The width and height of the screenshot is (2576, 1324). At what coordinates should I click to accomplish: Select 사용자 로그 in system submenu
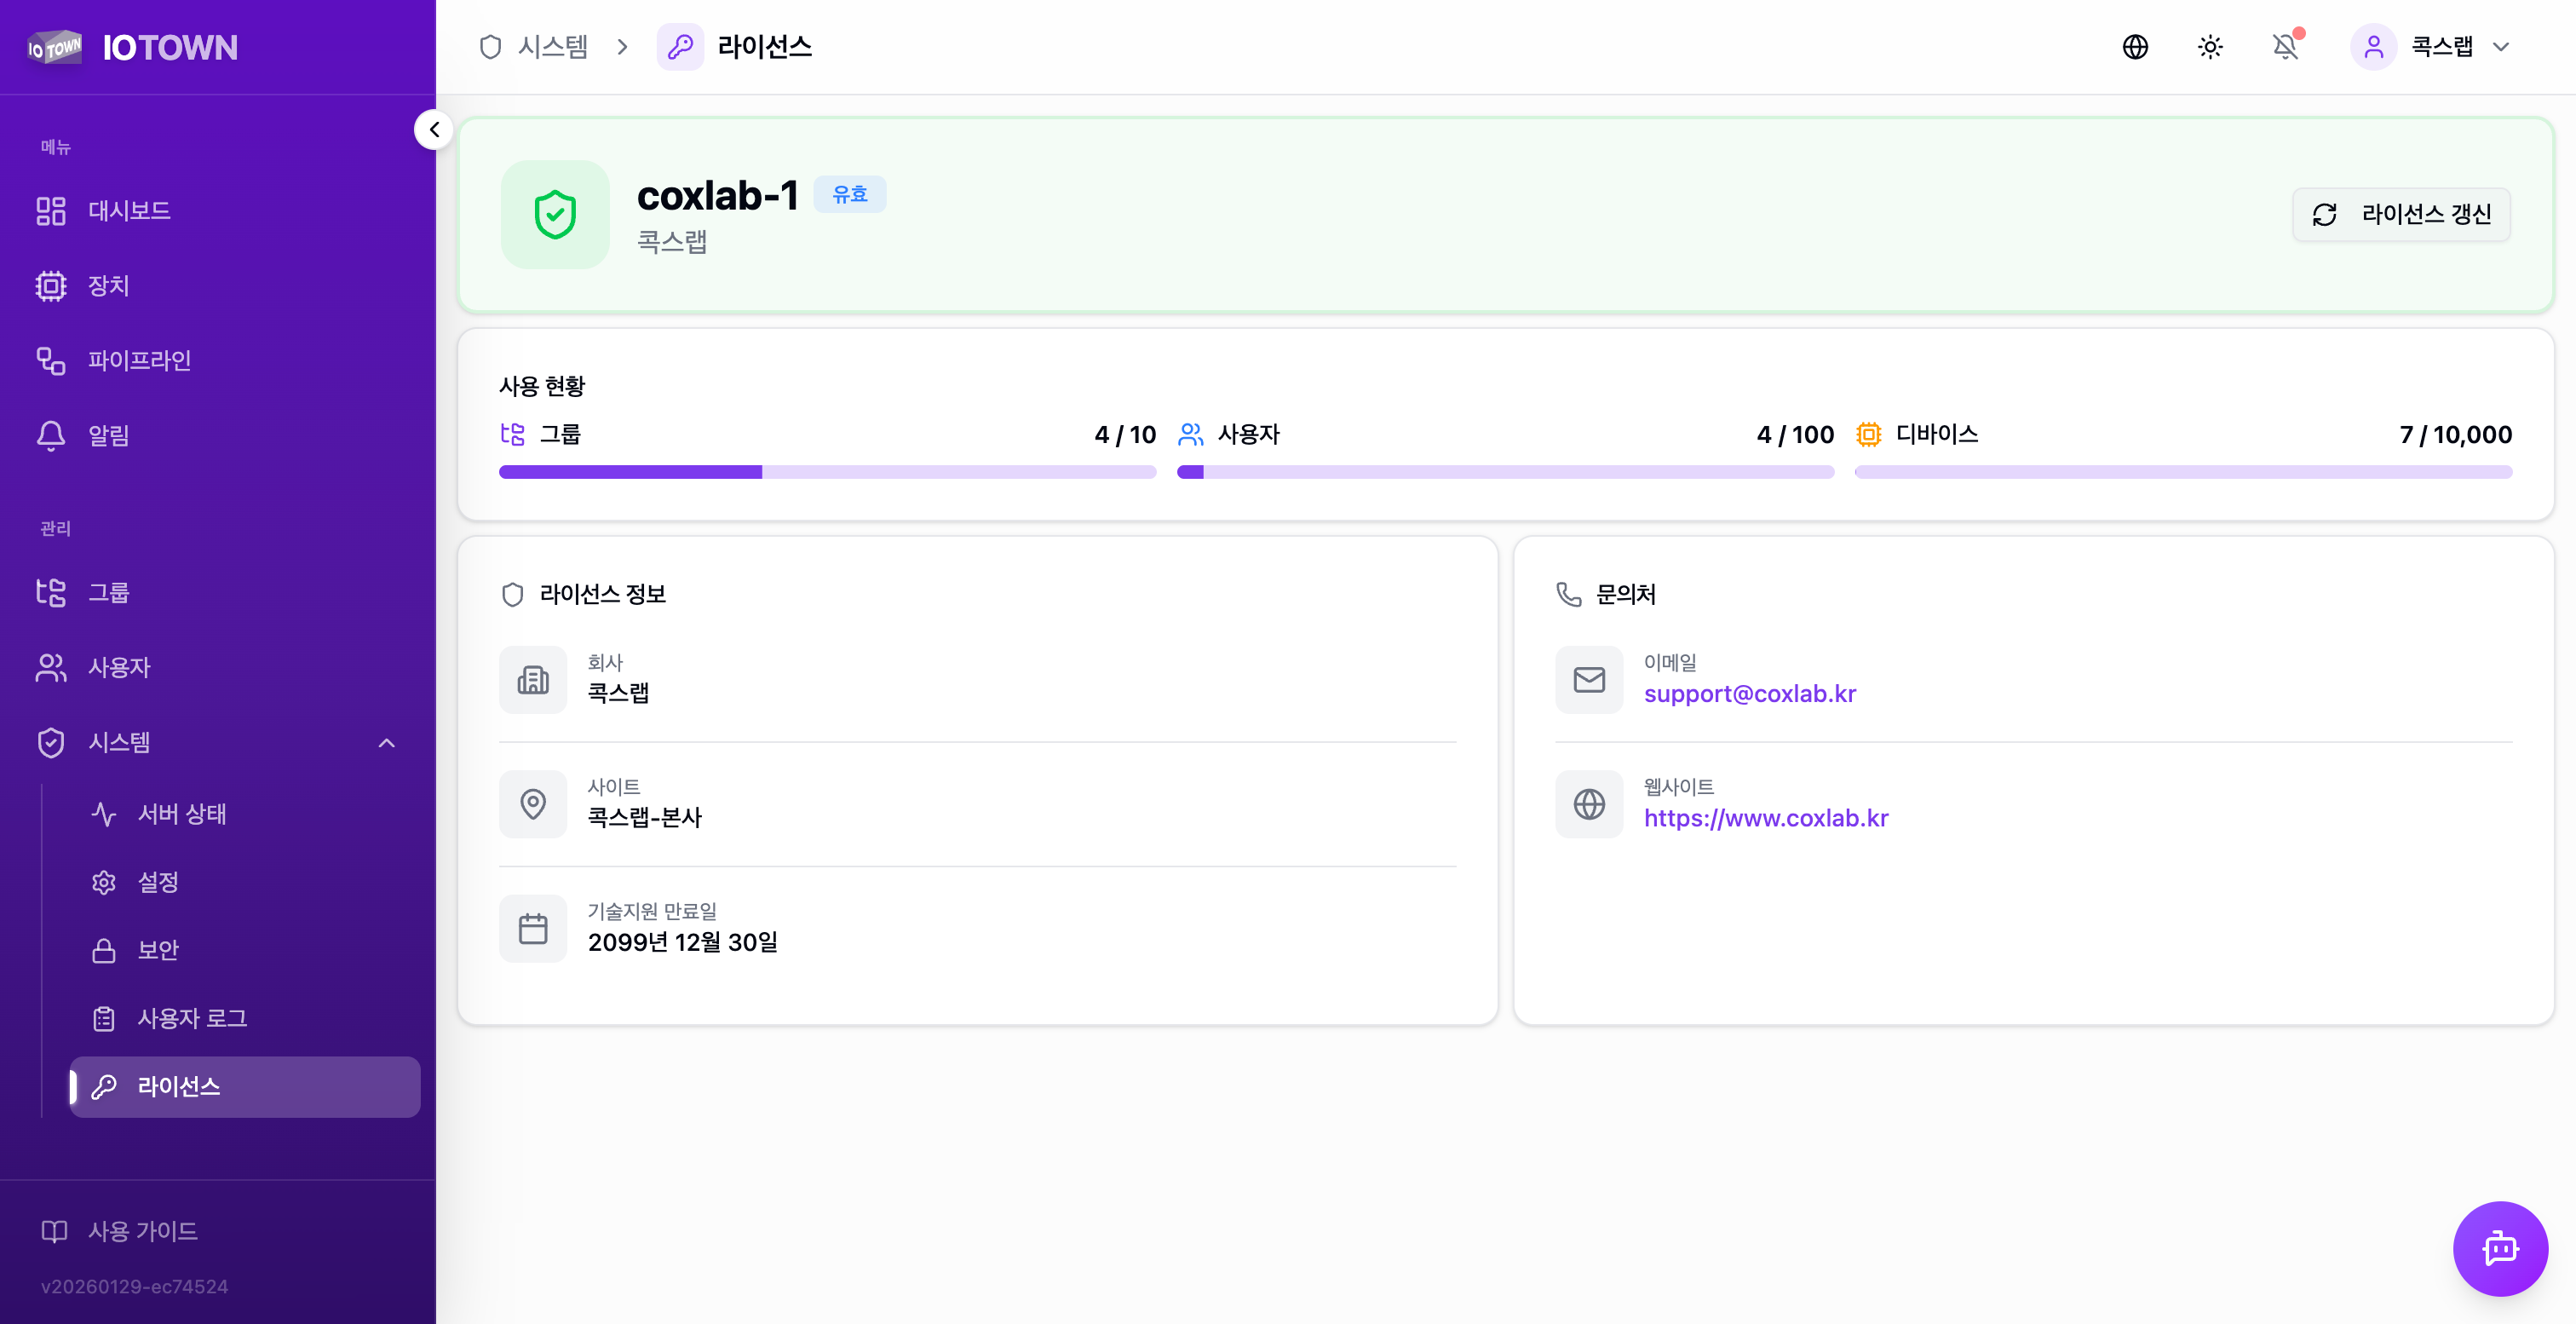[x=245, y=1018]
